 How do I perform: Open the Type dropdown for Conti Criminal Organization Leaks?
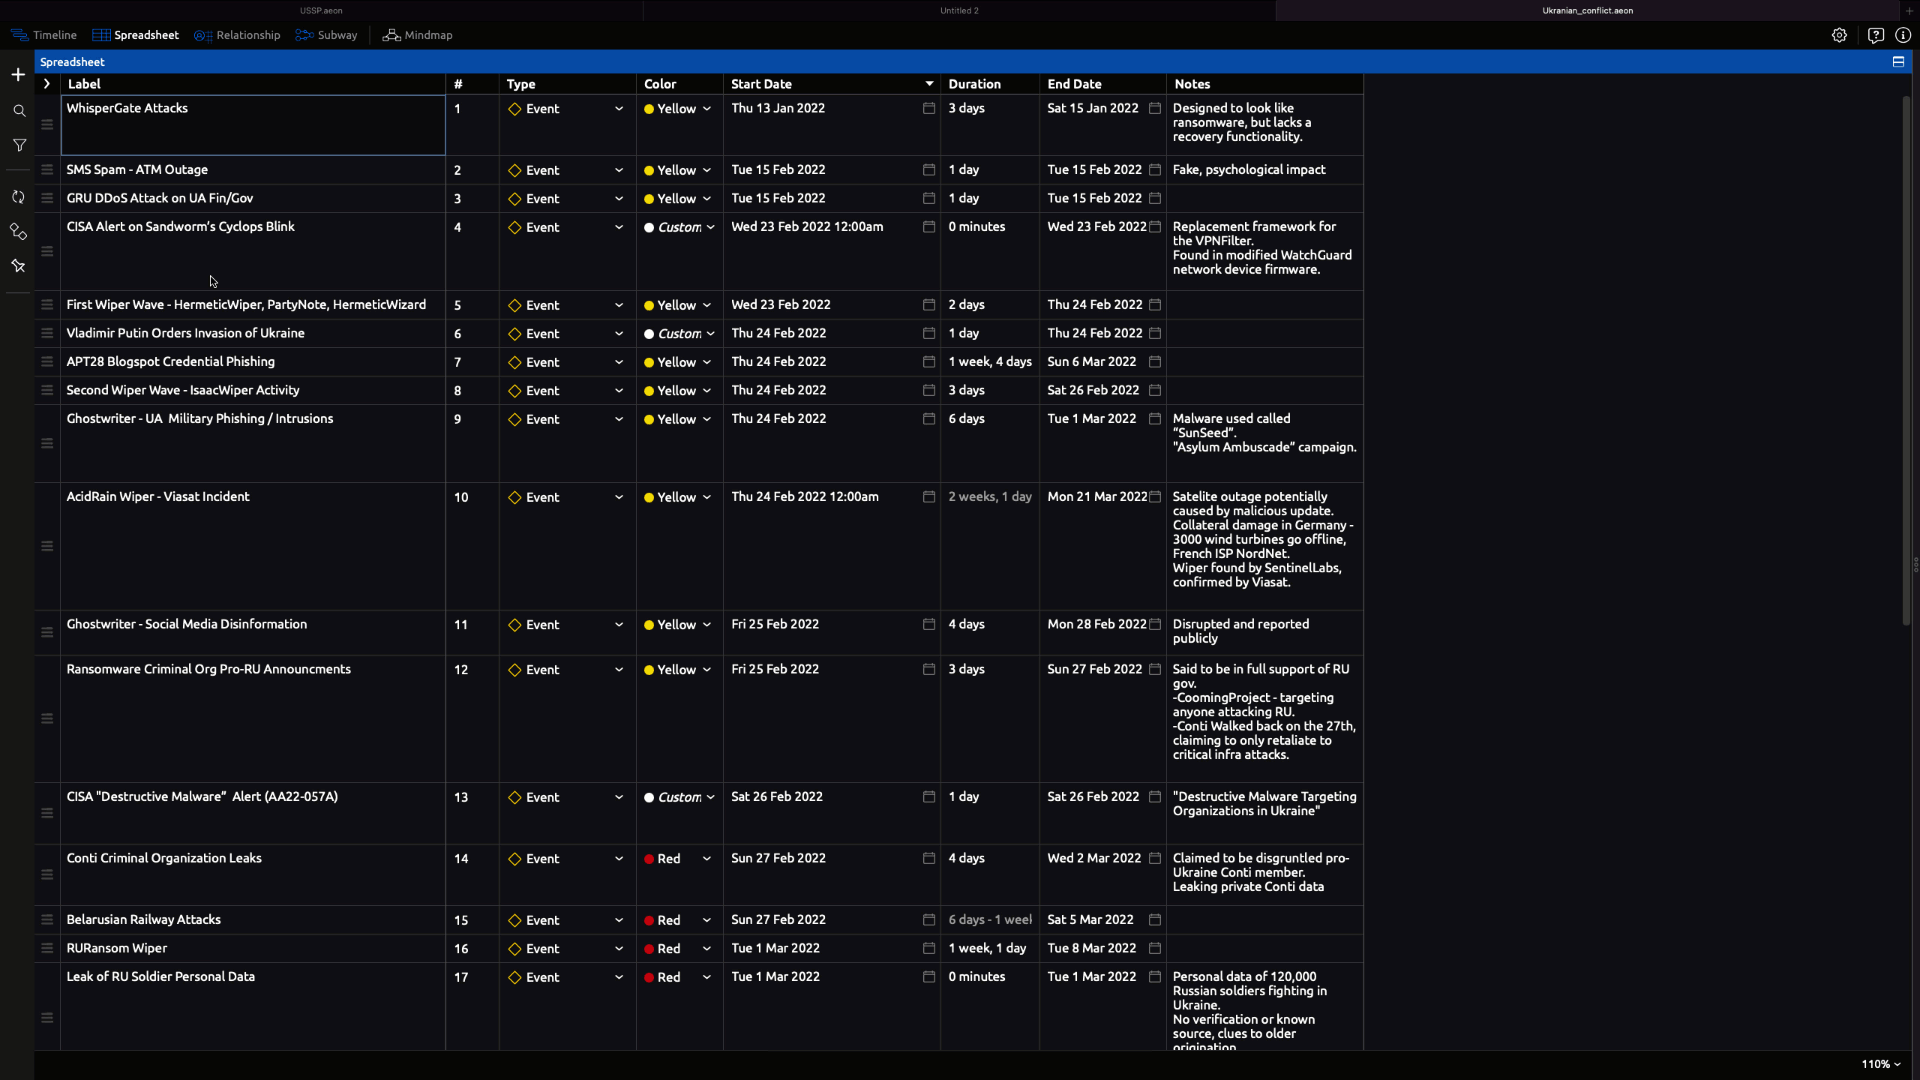[618, 859]
